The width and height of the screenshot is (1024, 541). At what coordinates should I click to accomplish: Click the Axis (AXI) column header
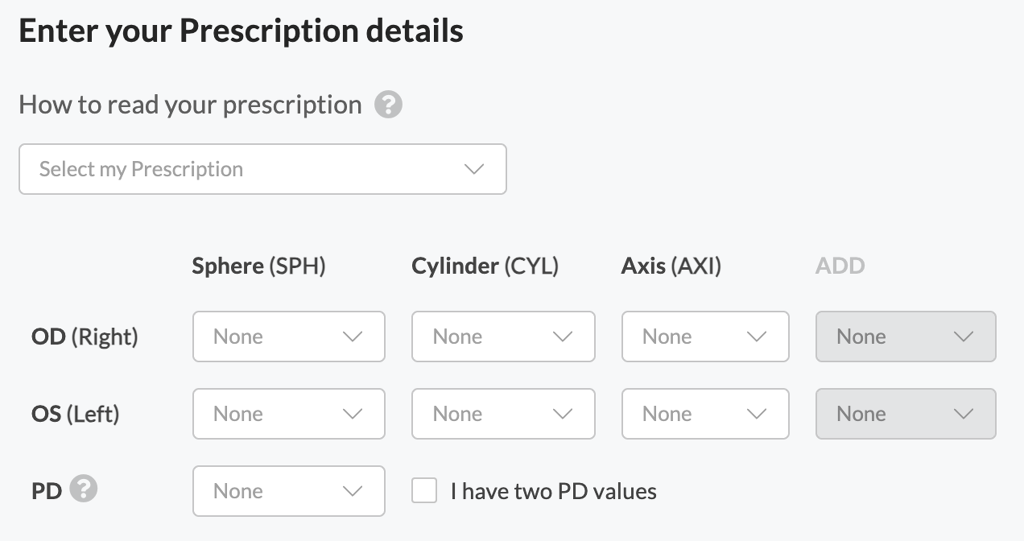point(671,266)
